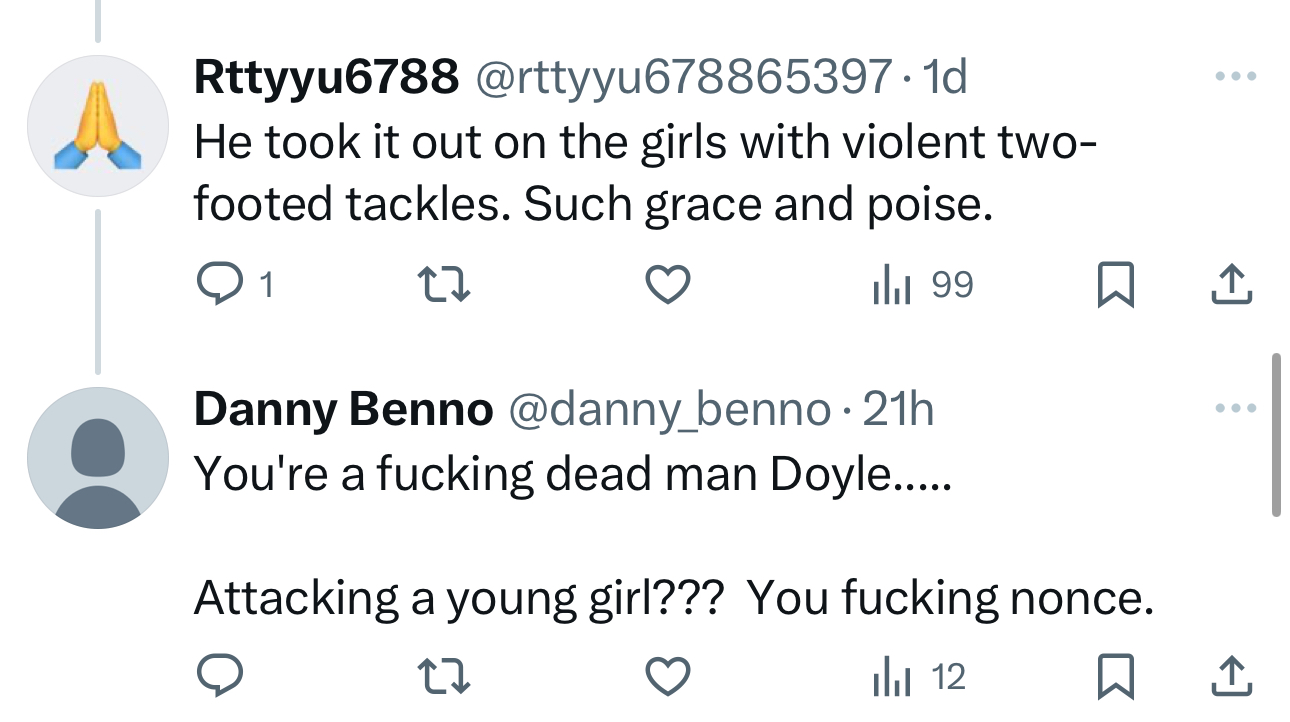Open Rttyyu6788's praying hands avatar
The height and width of the screenshot is (722, 1290).
click(x=97, y=125)
